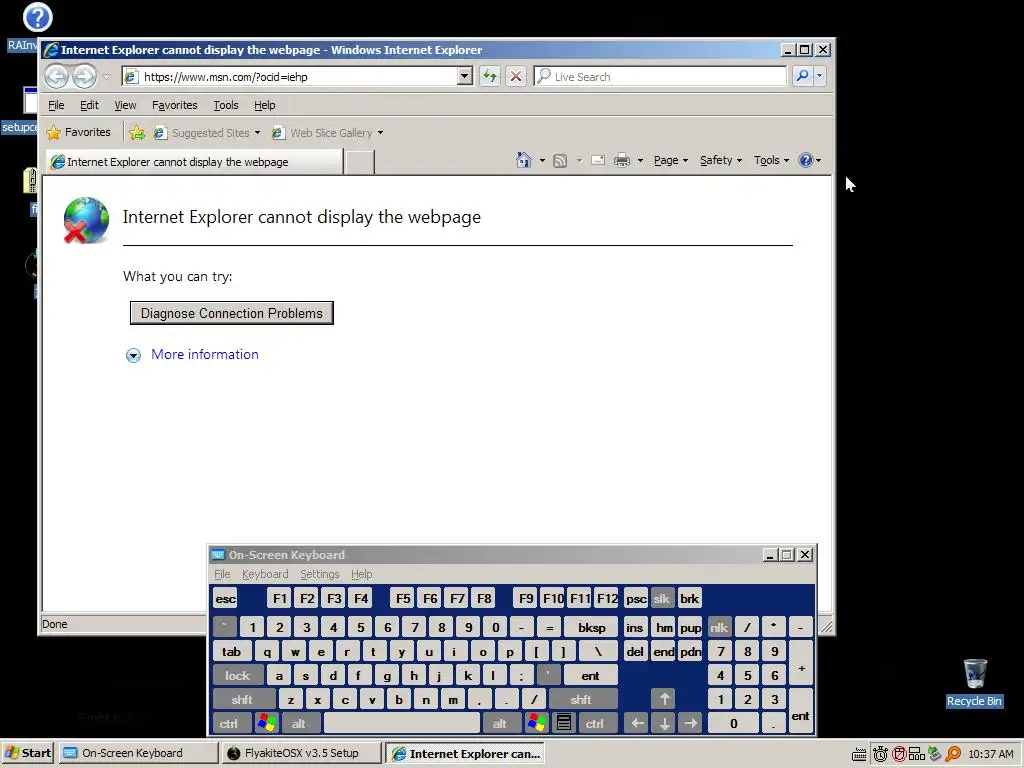Toggle the left shft key
This screenshot has width=1024, height=768.
pyautogui.click(x=242, y=699)
